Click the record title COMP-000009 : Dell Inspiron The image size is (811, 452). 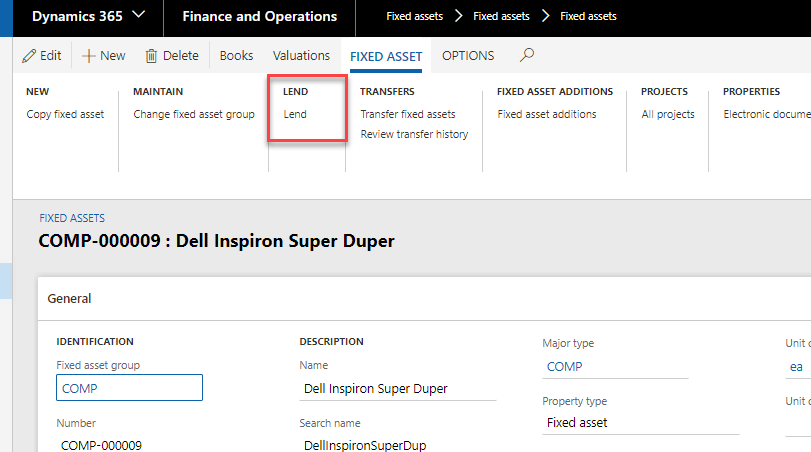pyautogui.click(x=216, y=241)
